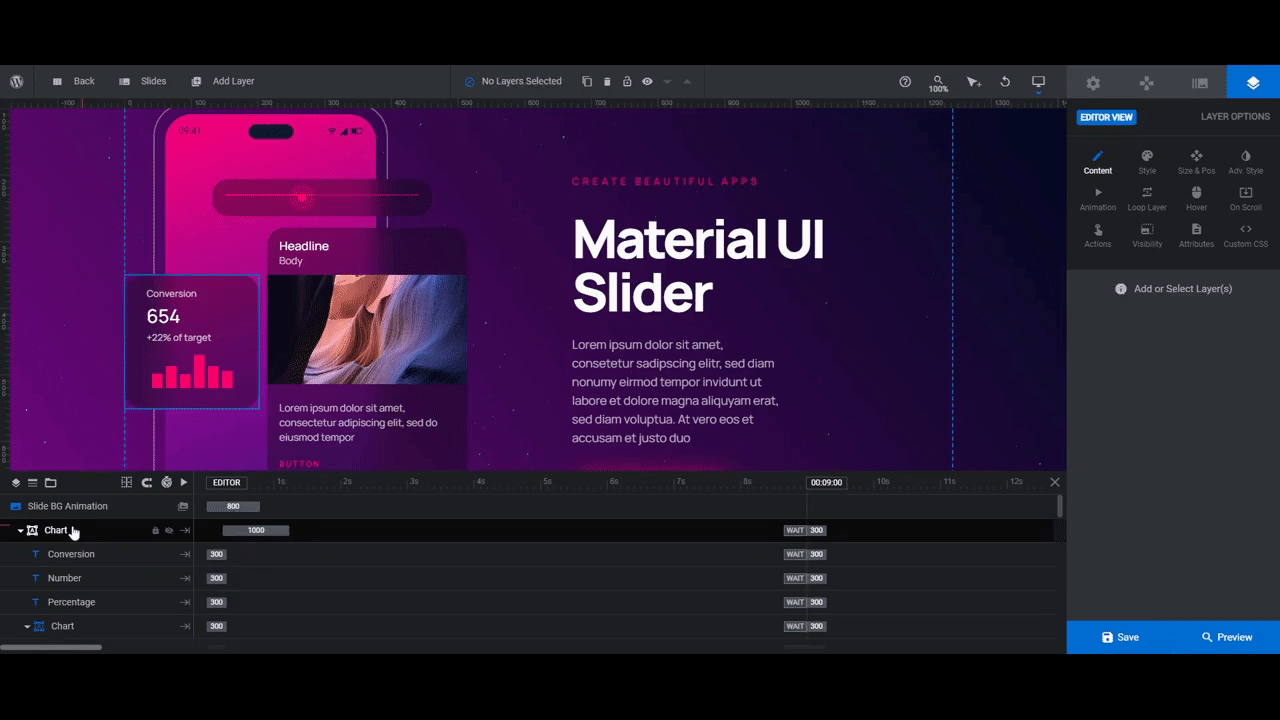Open the desktop device view selector
Screen dimensions: 1280x720
[x=1038, y=82]
